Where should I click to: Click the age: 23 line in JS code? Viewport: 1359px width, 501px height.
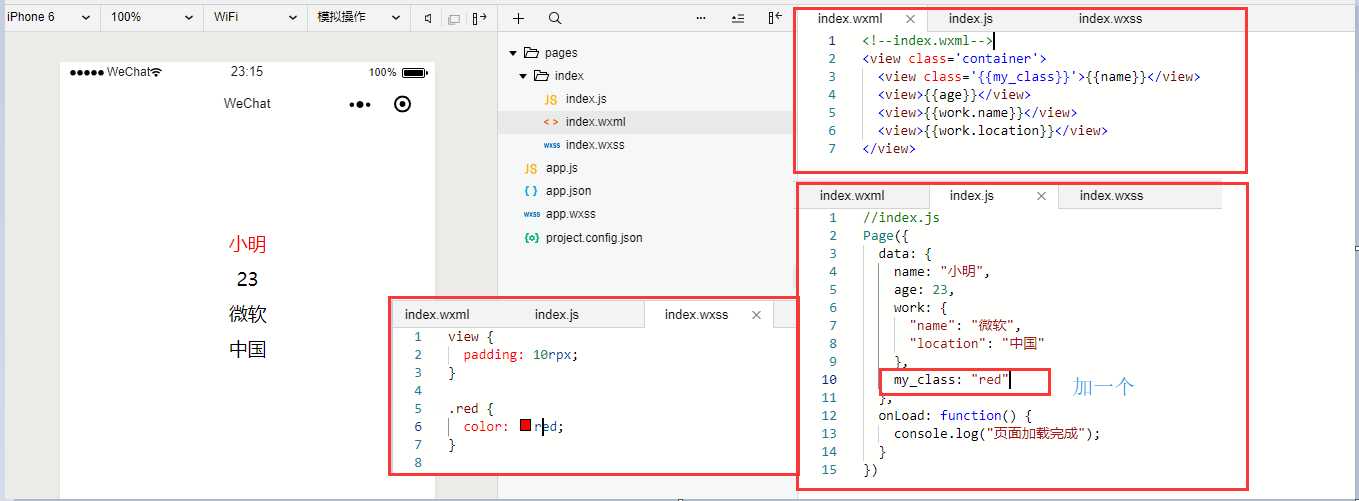(924, 290)
